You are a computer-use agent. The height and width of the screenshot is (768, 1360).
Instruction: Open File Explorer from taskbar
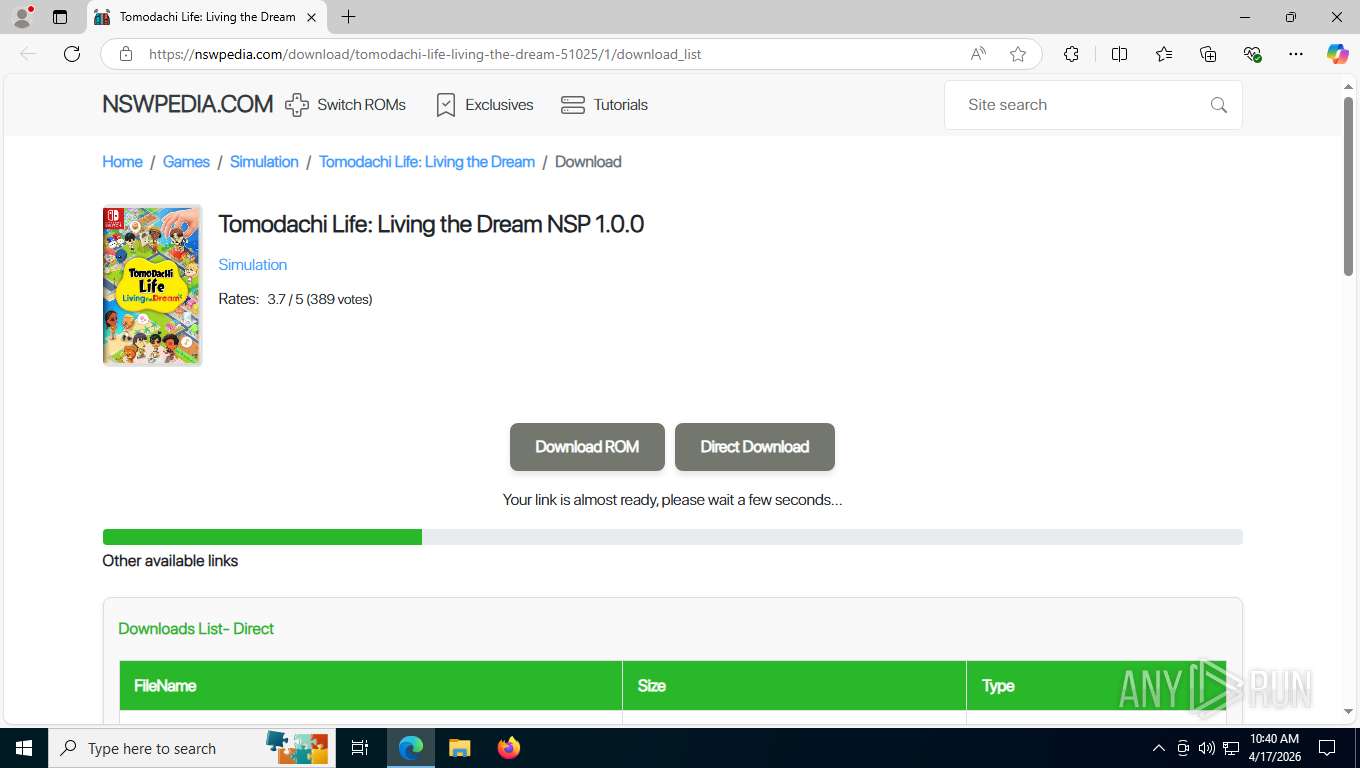[x=459, y=748]
